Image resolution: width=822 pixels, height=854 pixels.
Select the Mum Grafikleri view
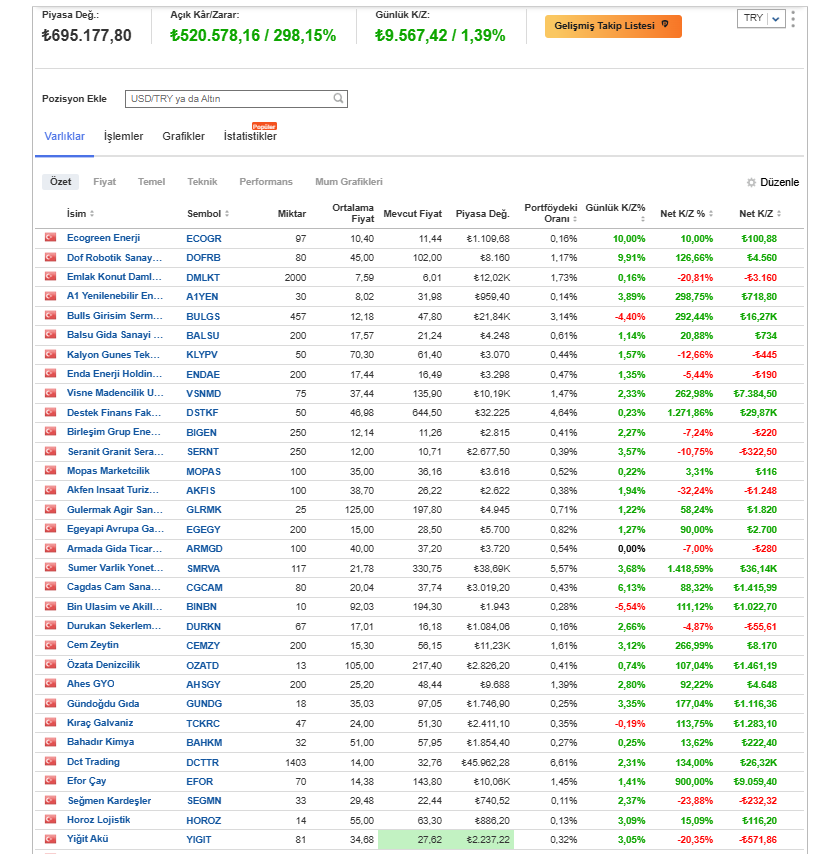(349, 182)
